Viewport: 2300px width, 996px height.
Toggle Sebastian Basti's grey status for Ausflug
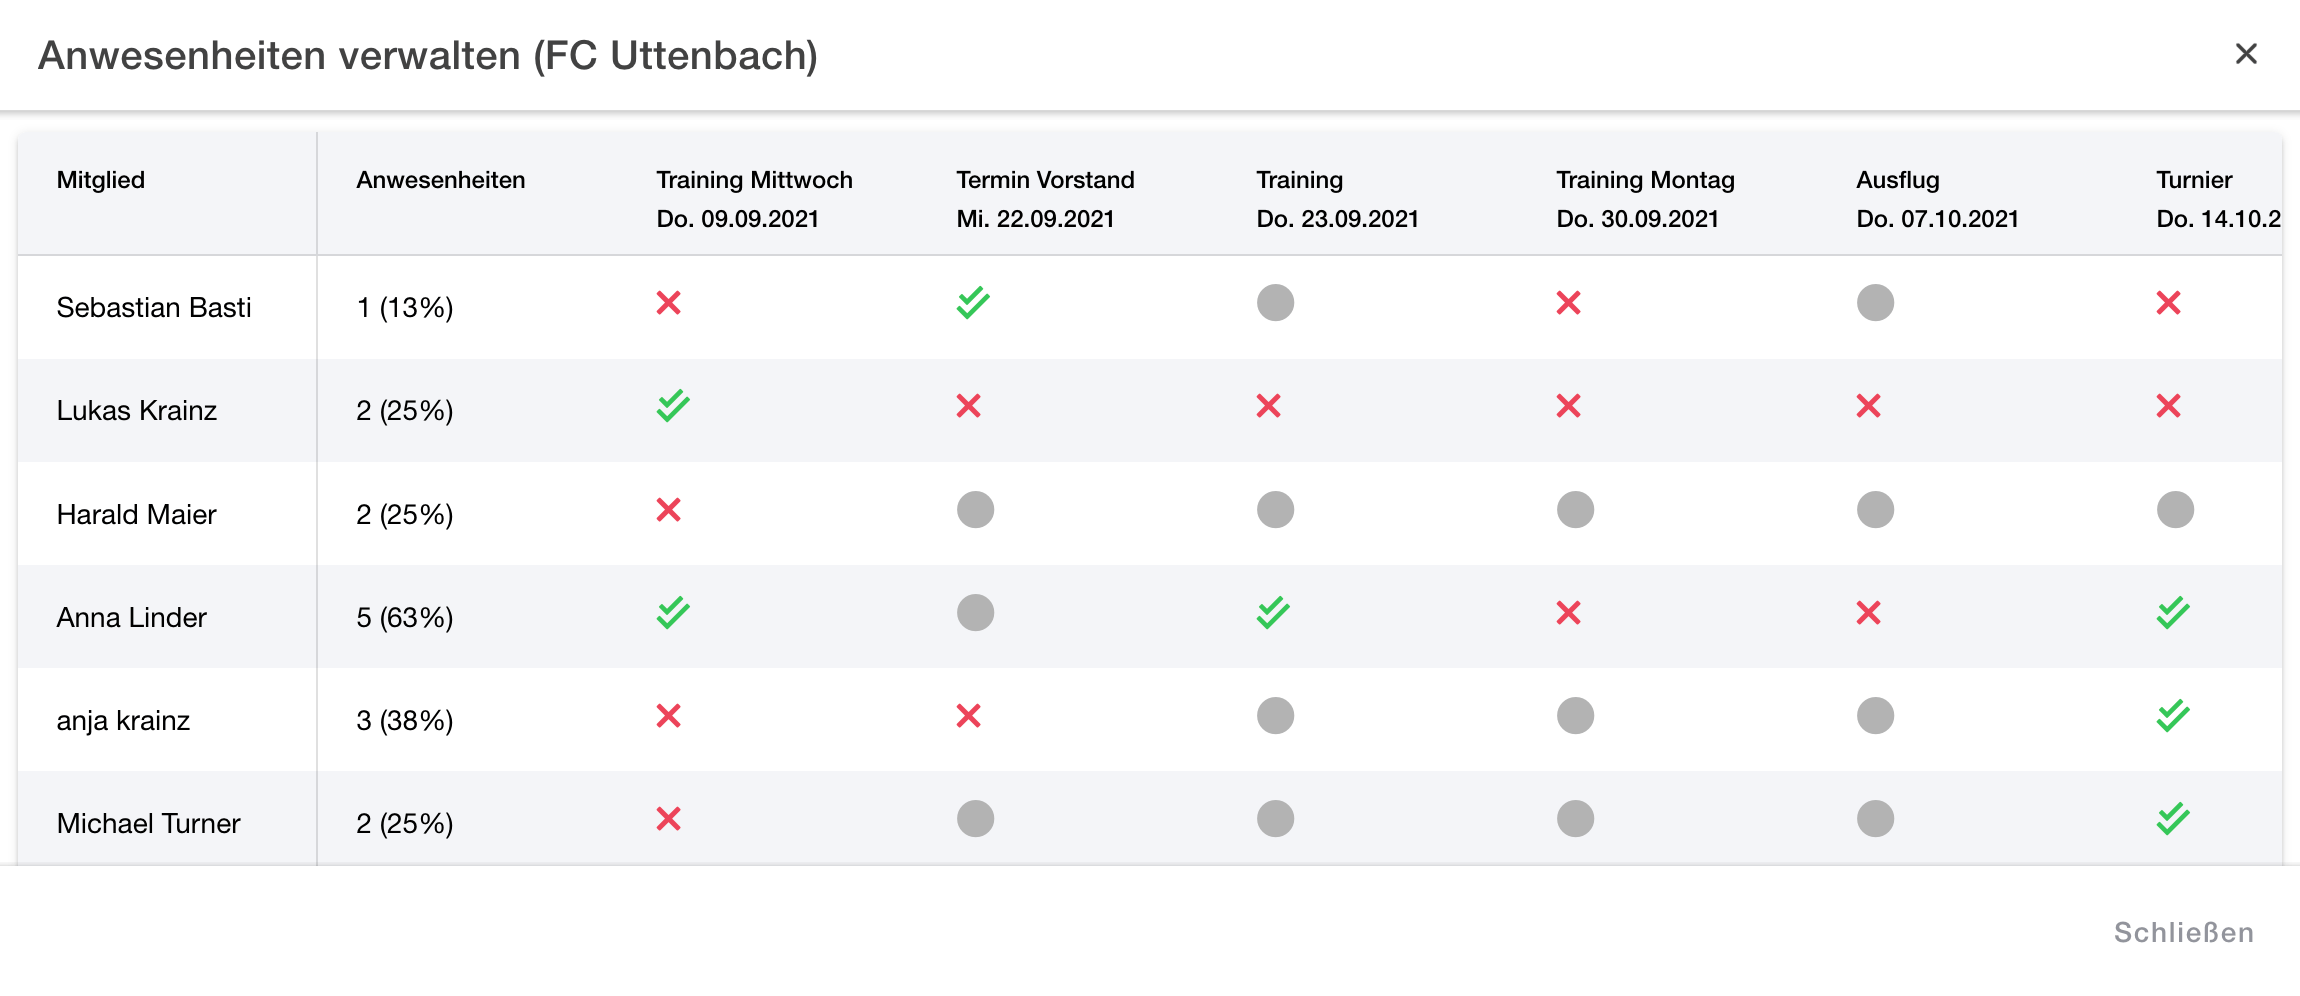(1875, 303)
